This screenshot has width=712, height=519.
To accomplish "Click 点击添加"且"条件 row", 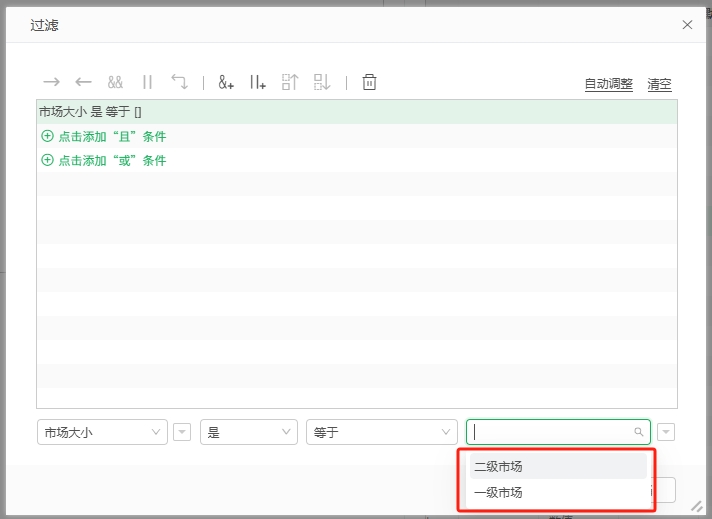I will [x=111, y=136].
